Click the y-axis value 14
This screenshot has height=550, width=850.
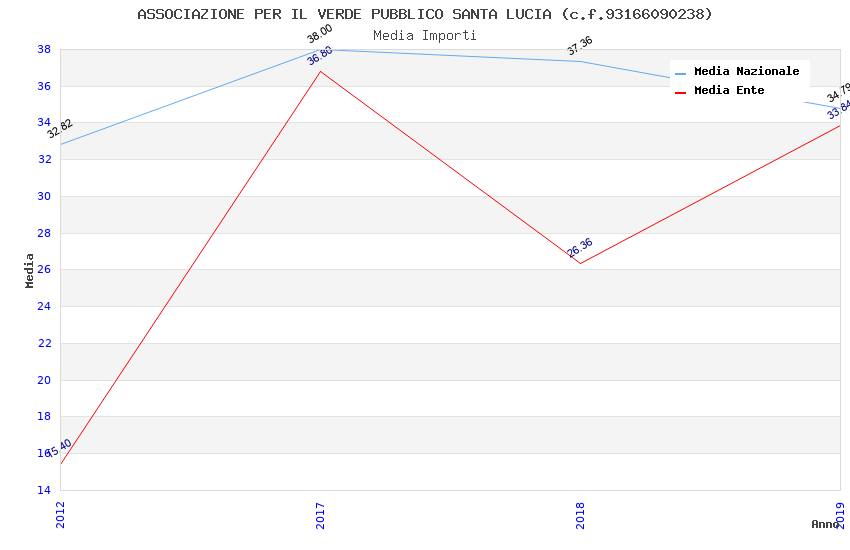(44, 490)
